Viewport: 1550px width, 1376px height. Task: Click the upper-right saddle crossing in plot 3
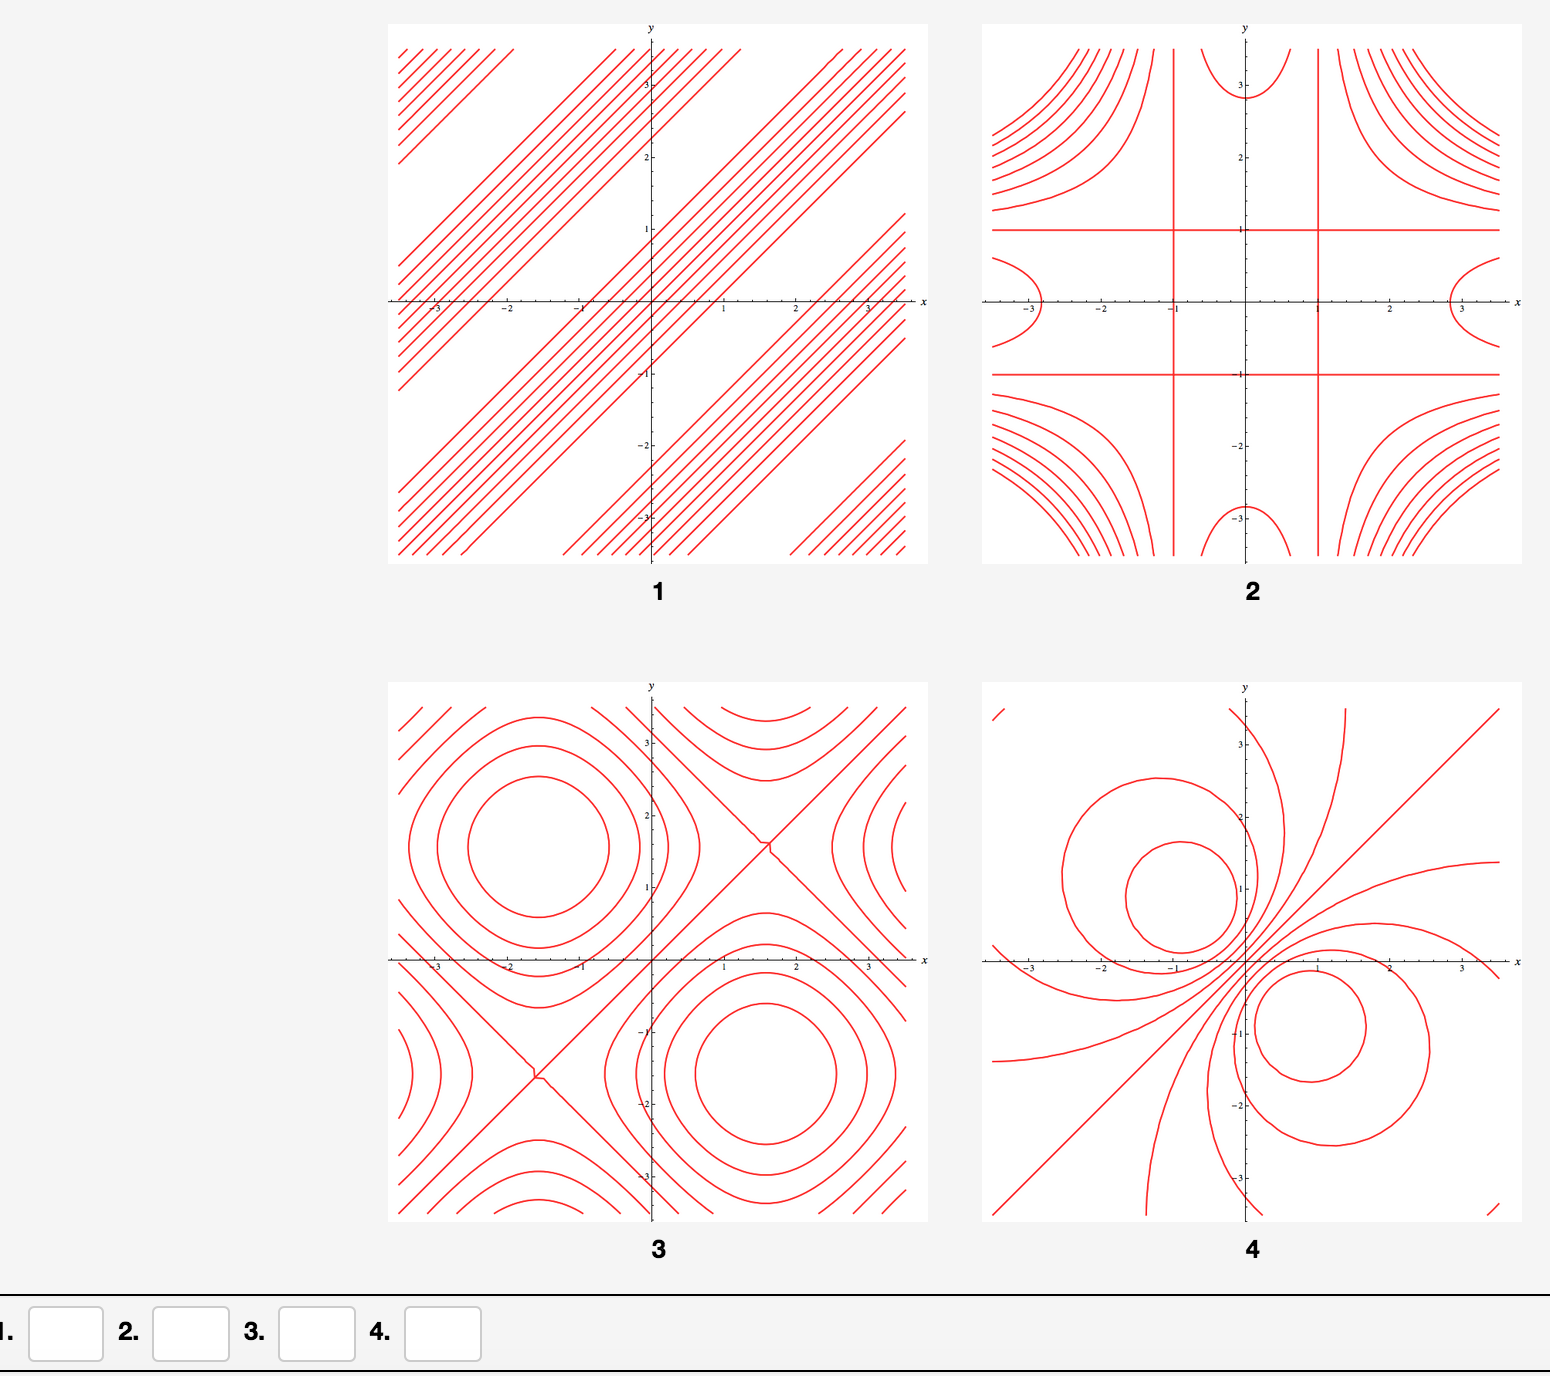767,845
